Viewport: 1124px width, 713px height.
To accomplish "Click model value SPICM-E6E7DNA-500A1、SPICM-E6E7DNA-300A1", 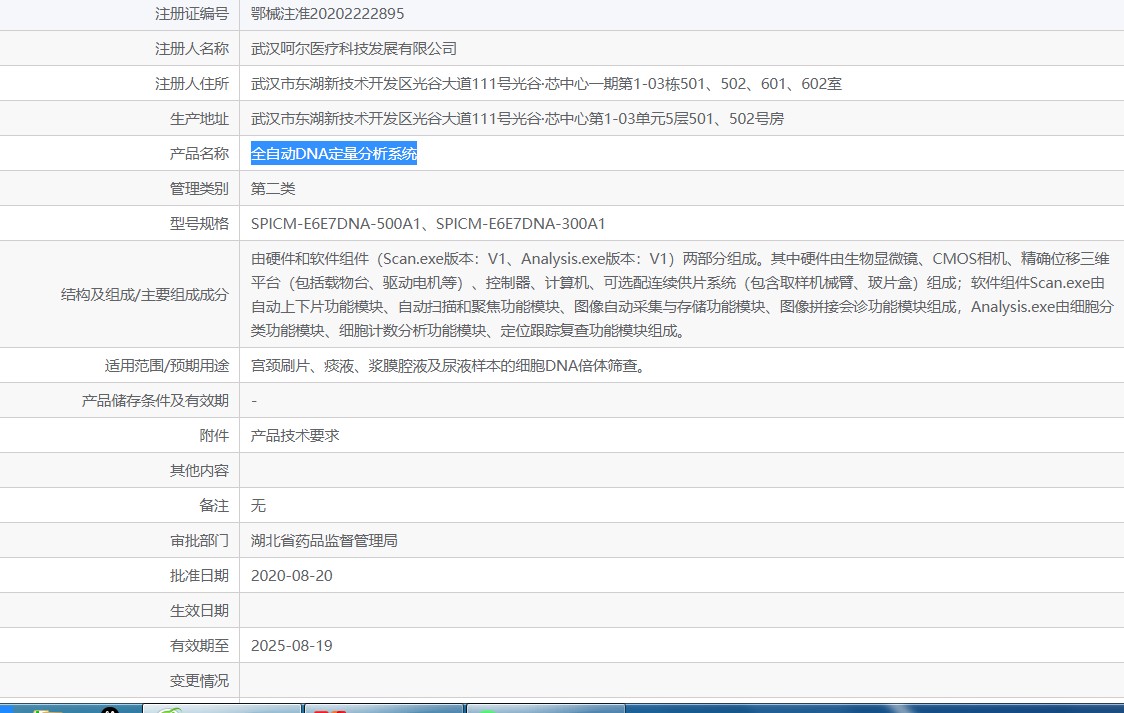I will 428,224.
